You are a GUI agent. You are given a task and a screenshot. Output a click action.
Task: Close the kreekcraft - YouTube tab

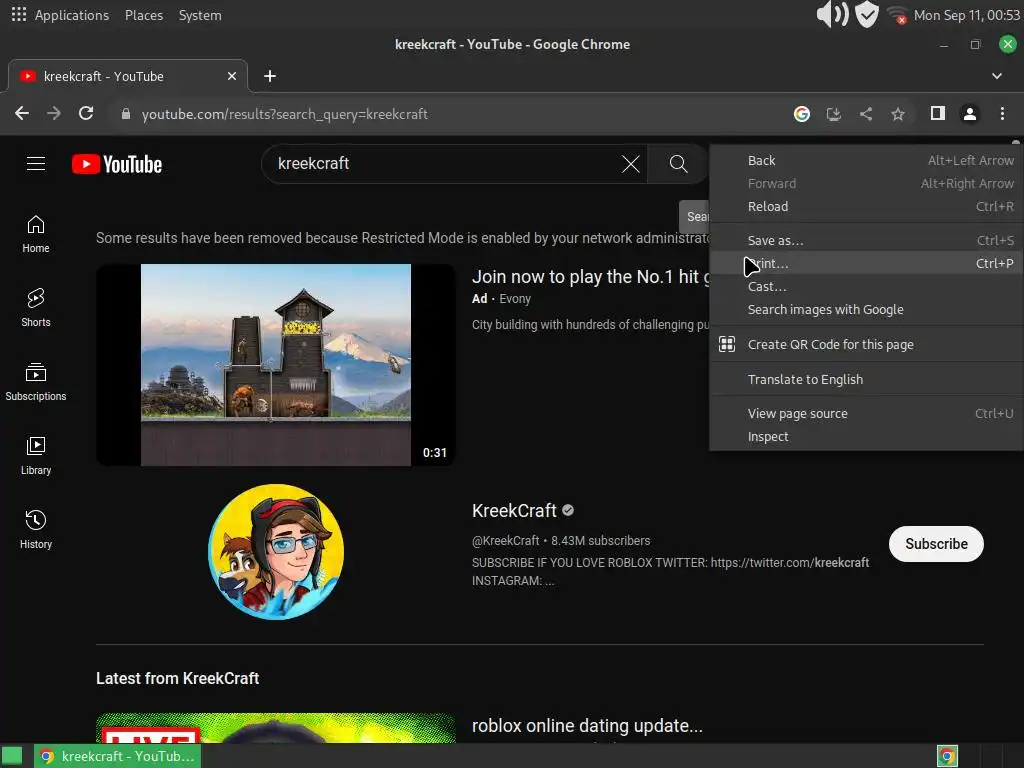click(231, 76)
